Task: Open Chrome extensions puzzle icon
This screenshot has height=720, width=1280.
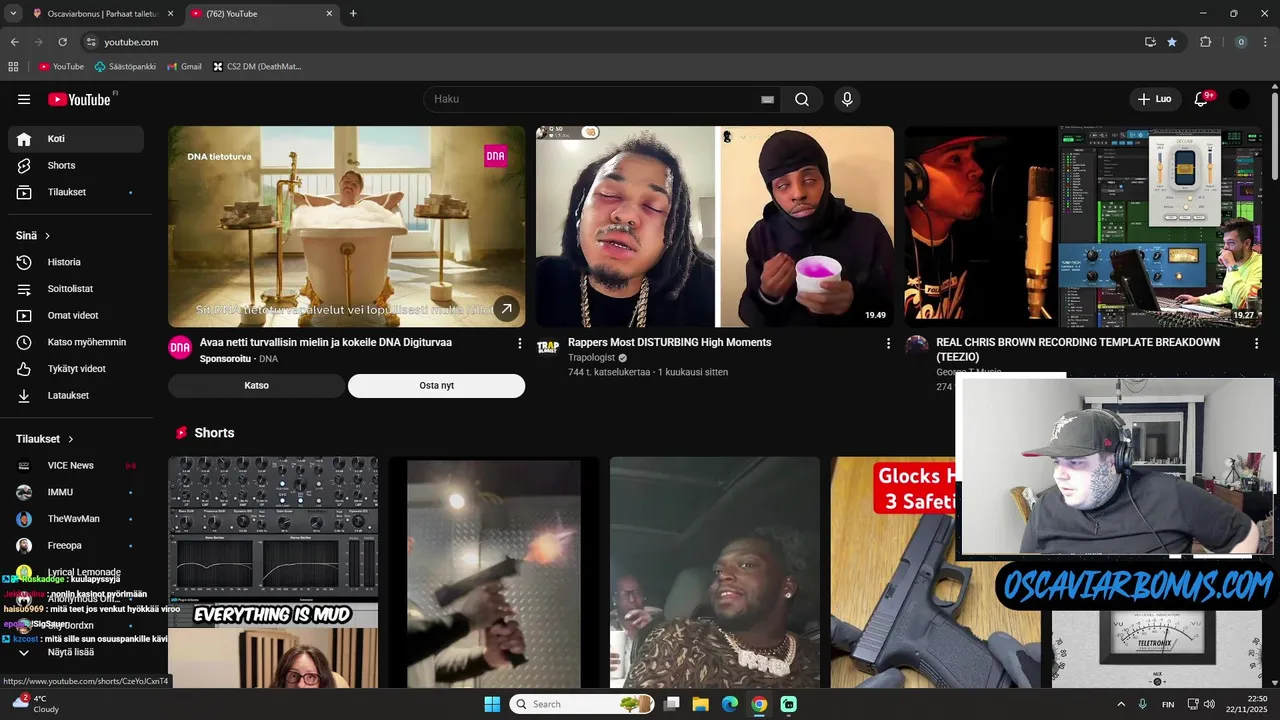Action: pos(1205,42)
